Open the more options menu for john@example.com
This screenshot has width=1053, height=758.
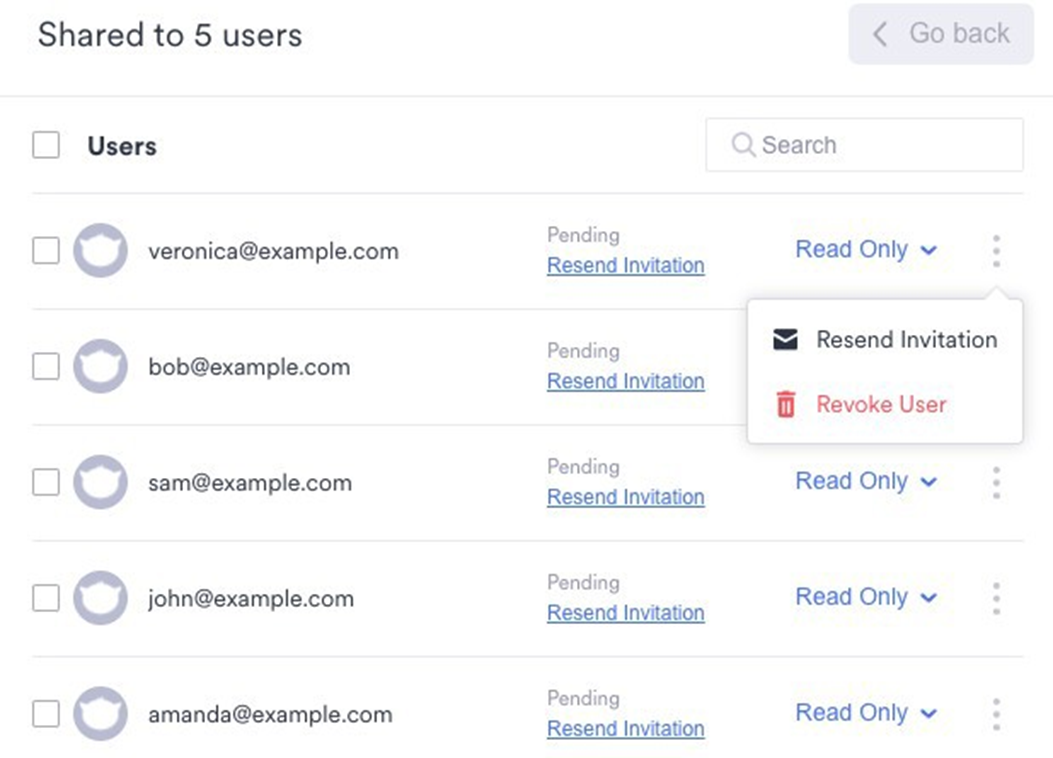996,598
